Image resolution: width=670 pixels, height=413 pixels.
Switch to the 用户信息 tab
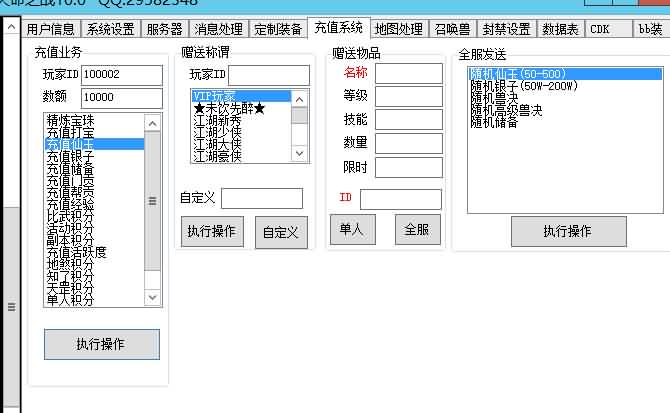coord(50,29)
